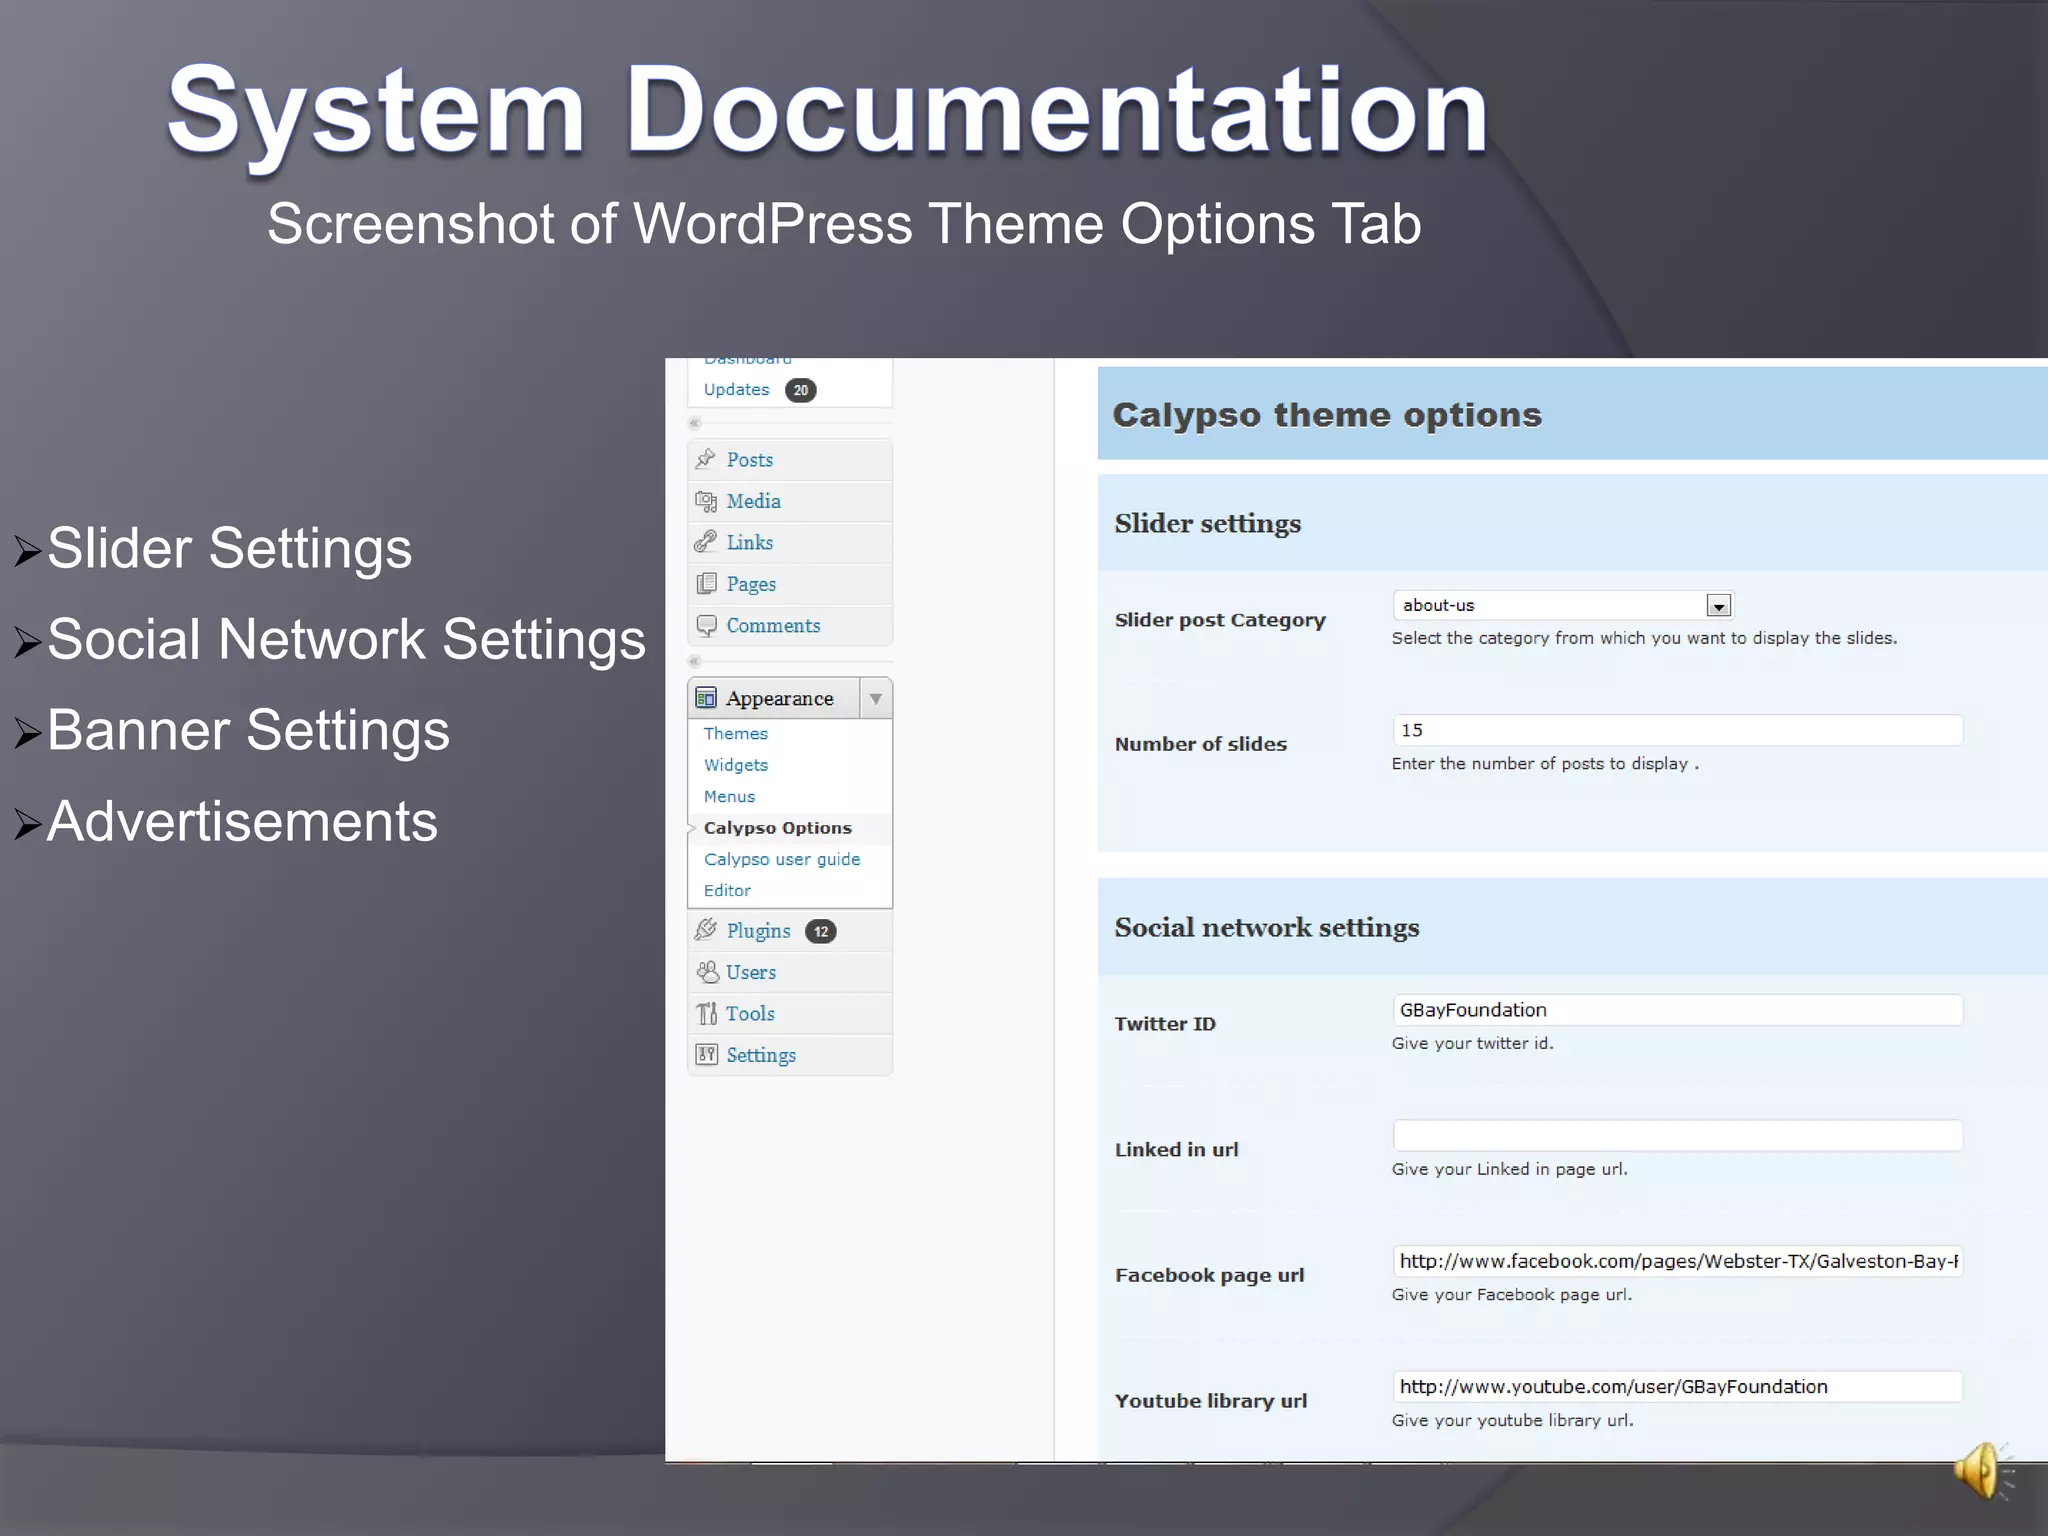Click the Number of slides field
Viewport: 2048px width, 1536px height.
[1677, 730]
